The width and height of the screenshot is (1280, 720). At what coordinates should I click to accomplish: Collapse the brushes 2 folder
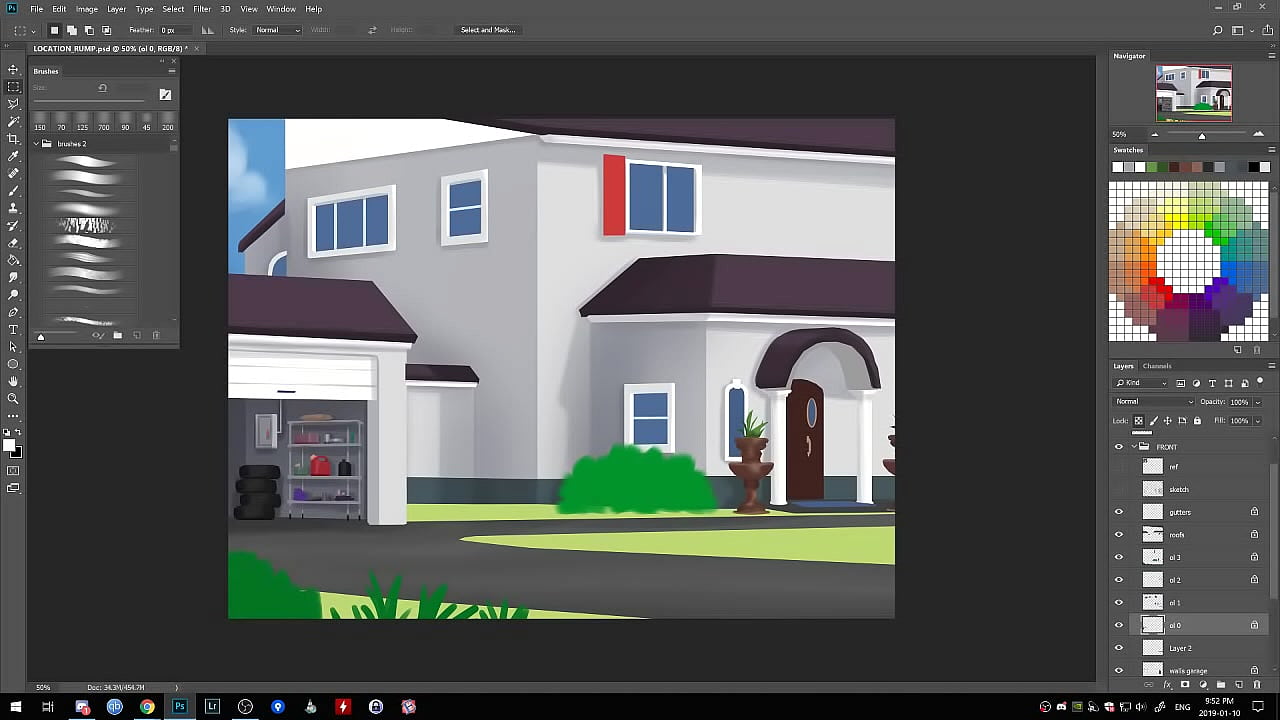coord(36,144)
